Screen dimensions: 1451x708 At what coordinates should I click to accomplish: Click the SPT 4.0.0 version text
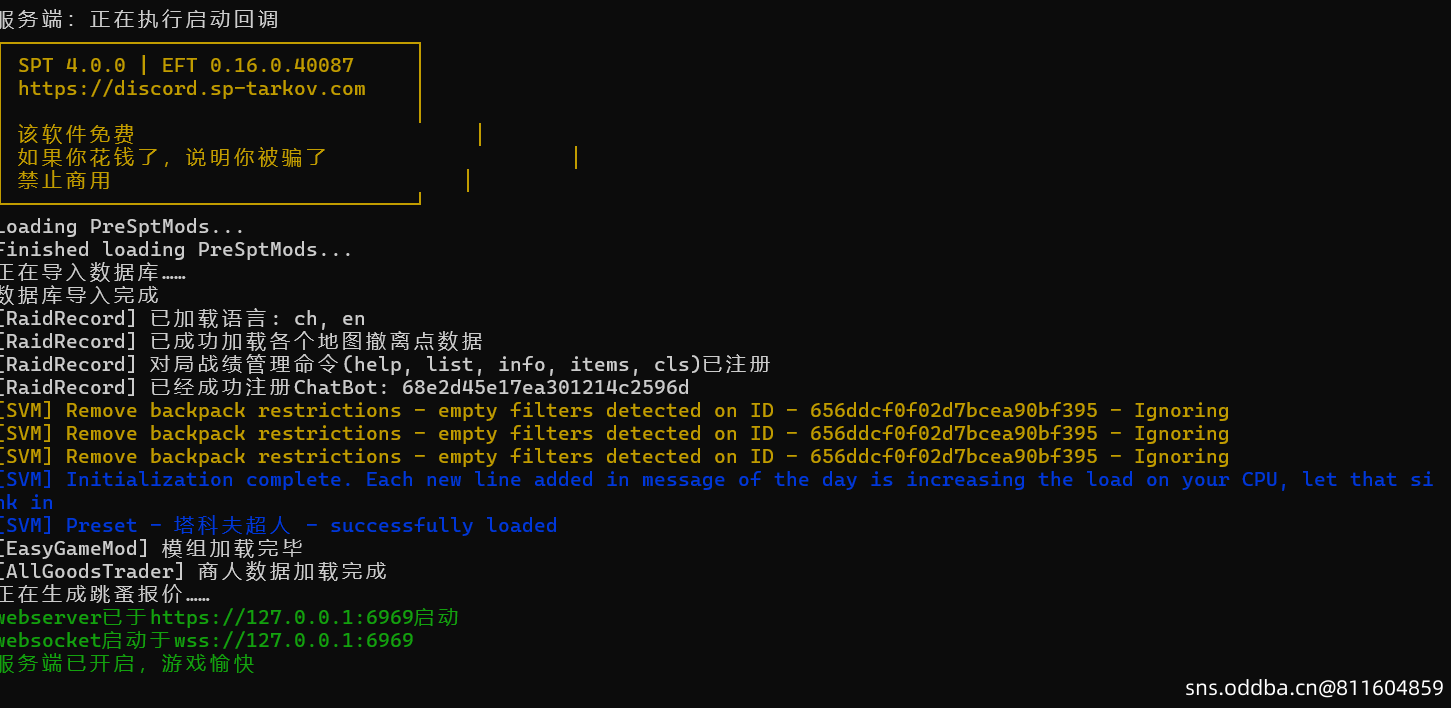(72, 66)
